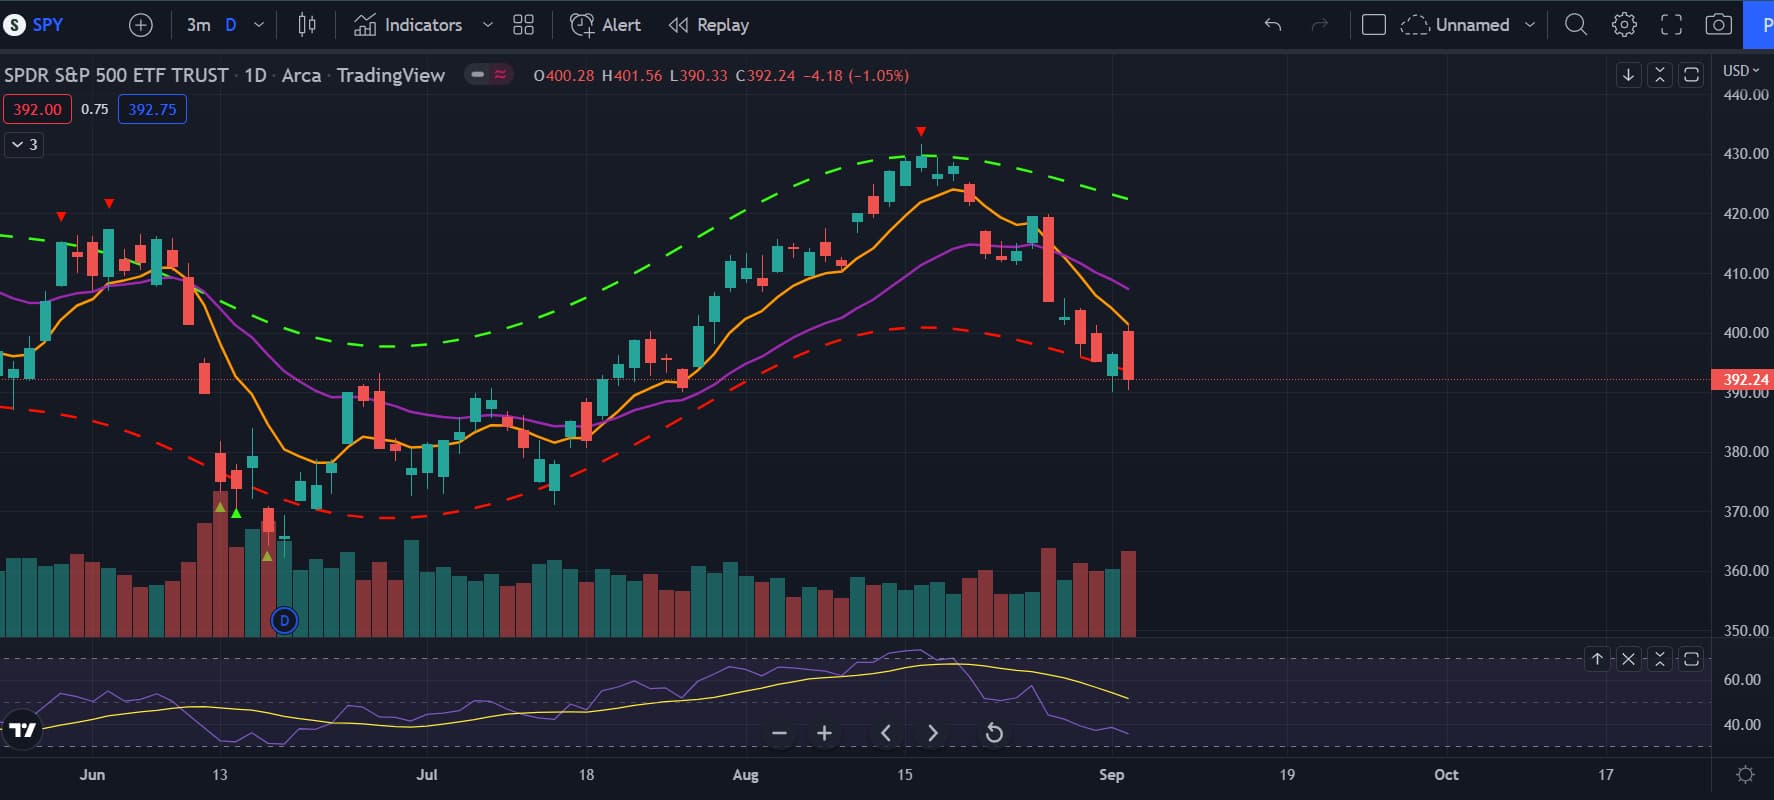This screenshot has height=800, width=1774.
Task: Open the Indicators dialog
Action: (408, 25)
